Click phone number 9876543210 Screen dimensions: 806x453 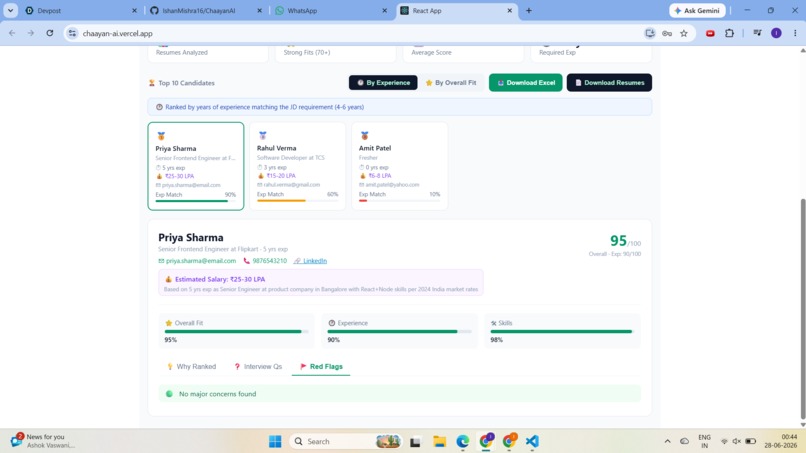269,261
